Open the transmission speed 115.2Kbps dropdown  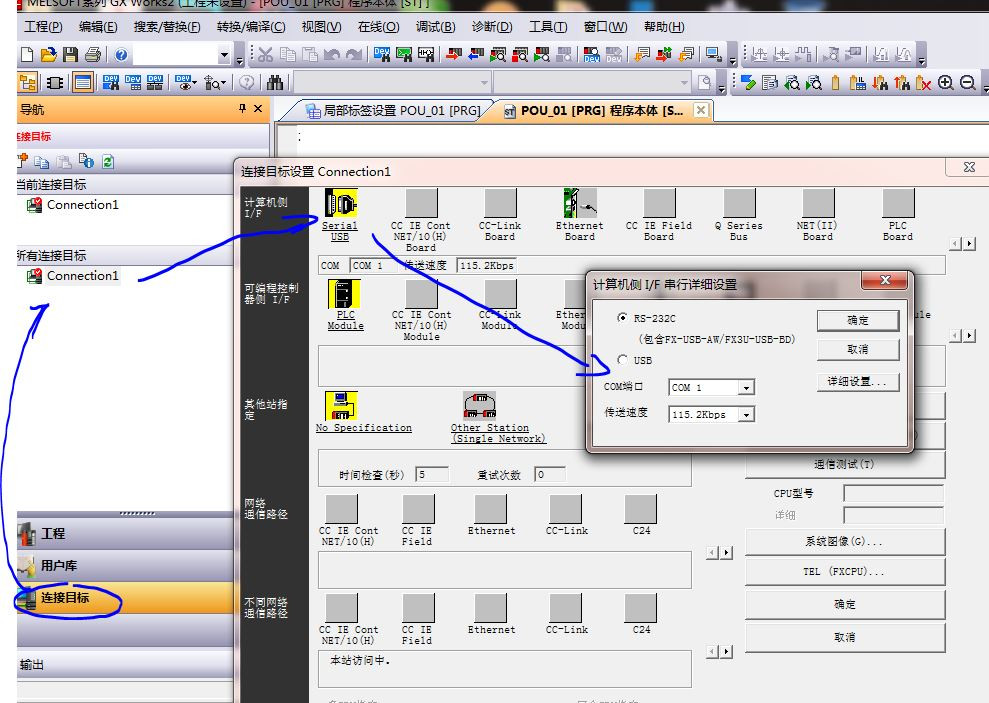(x=746, y=415)
